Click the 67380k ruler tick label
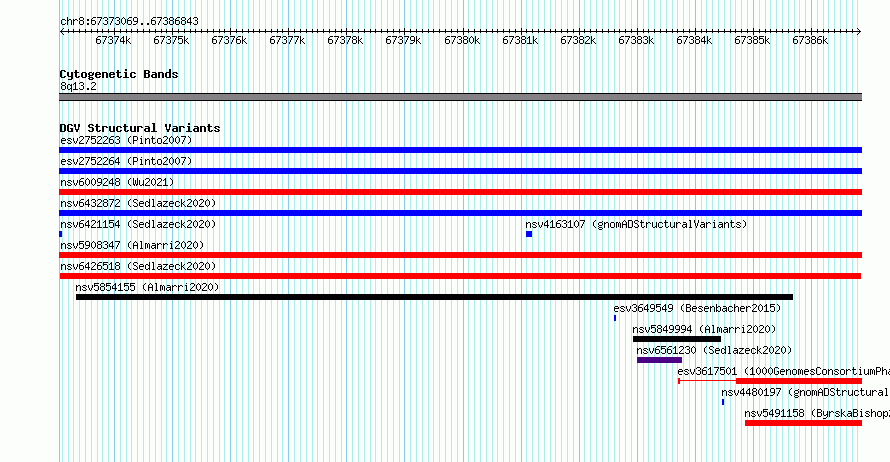 (x=462, y=40)
